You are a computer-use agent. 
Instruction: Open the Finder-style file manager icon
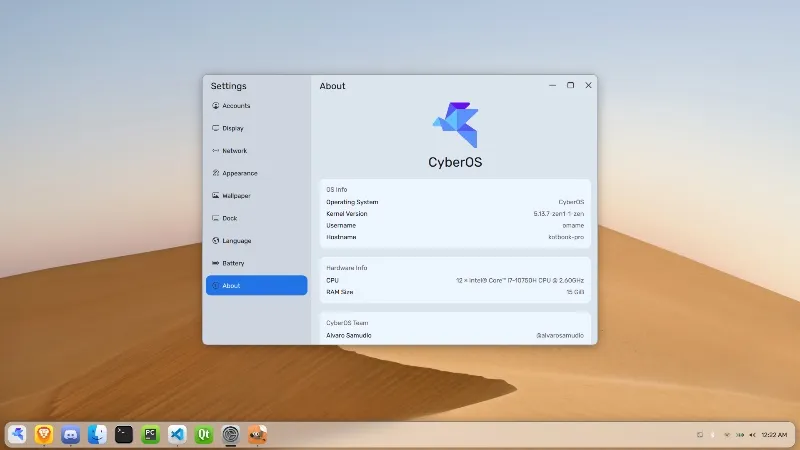tap(97, 434)
